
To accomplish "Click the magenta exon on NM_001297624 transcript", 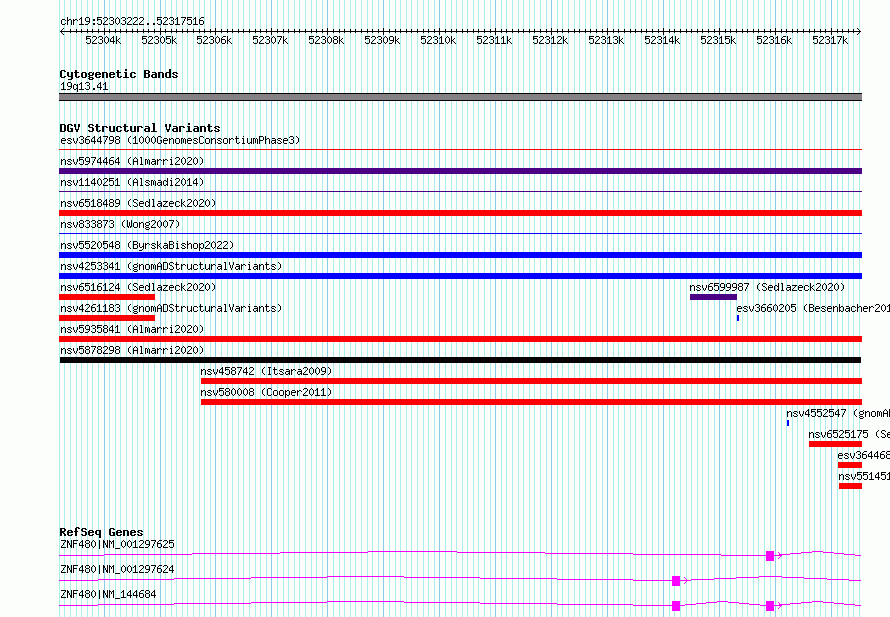I will pos(676,581).
